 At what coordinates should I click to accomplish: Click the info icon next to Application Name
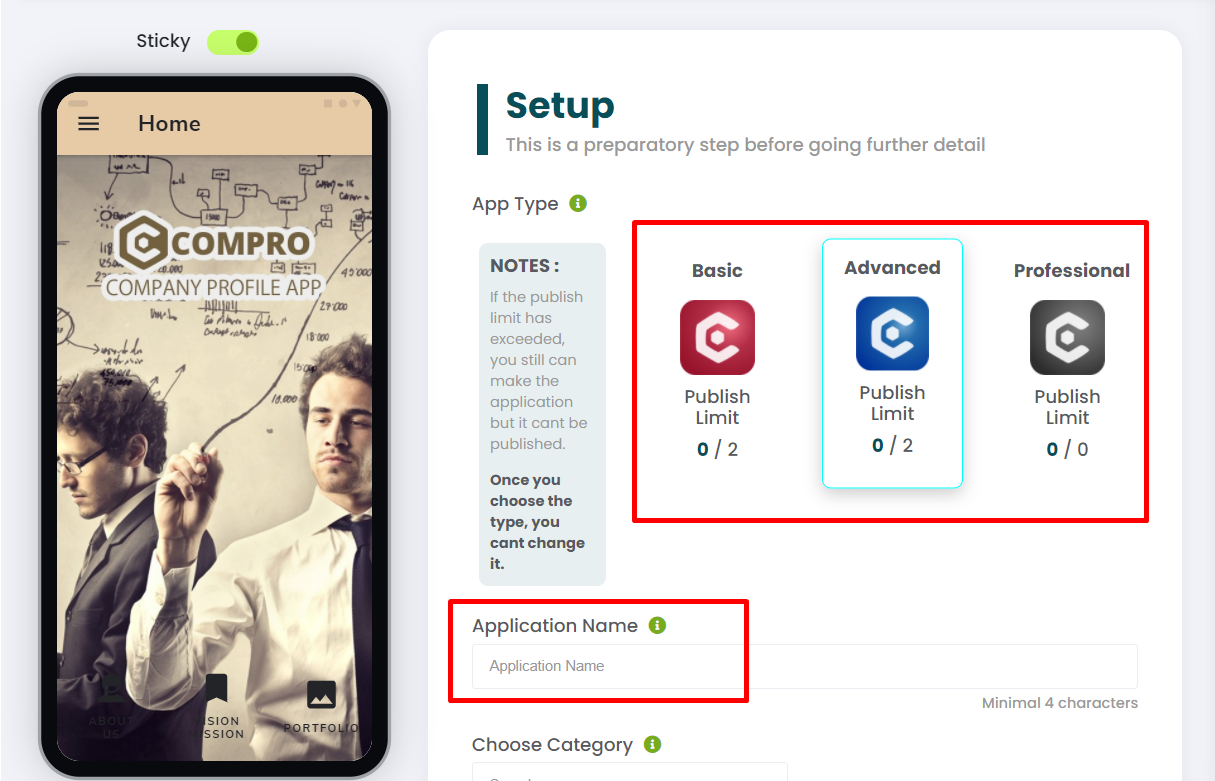(x=657, y=625)
